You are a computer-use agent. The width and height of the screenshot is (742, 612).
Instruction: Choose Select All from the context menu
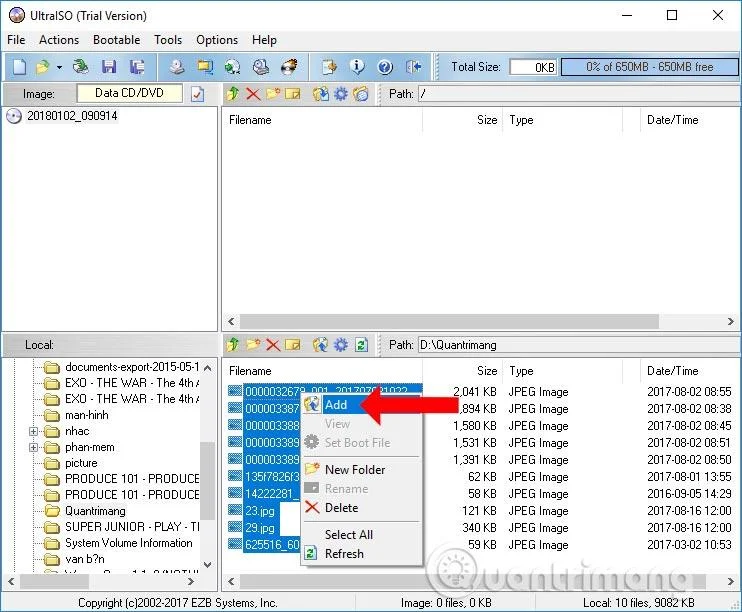click(x=361, y=534)
